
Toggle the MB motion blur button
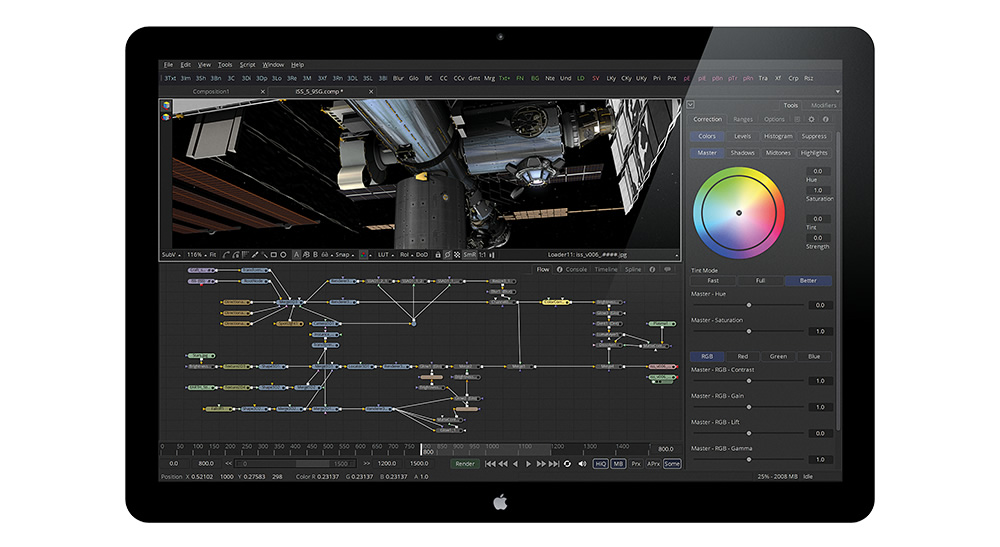[618, 463]
